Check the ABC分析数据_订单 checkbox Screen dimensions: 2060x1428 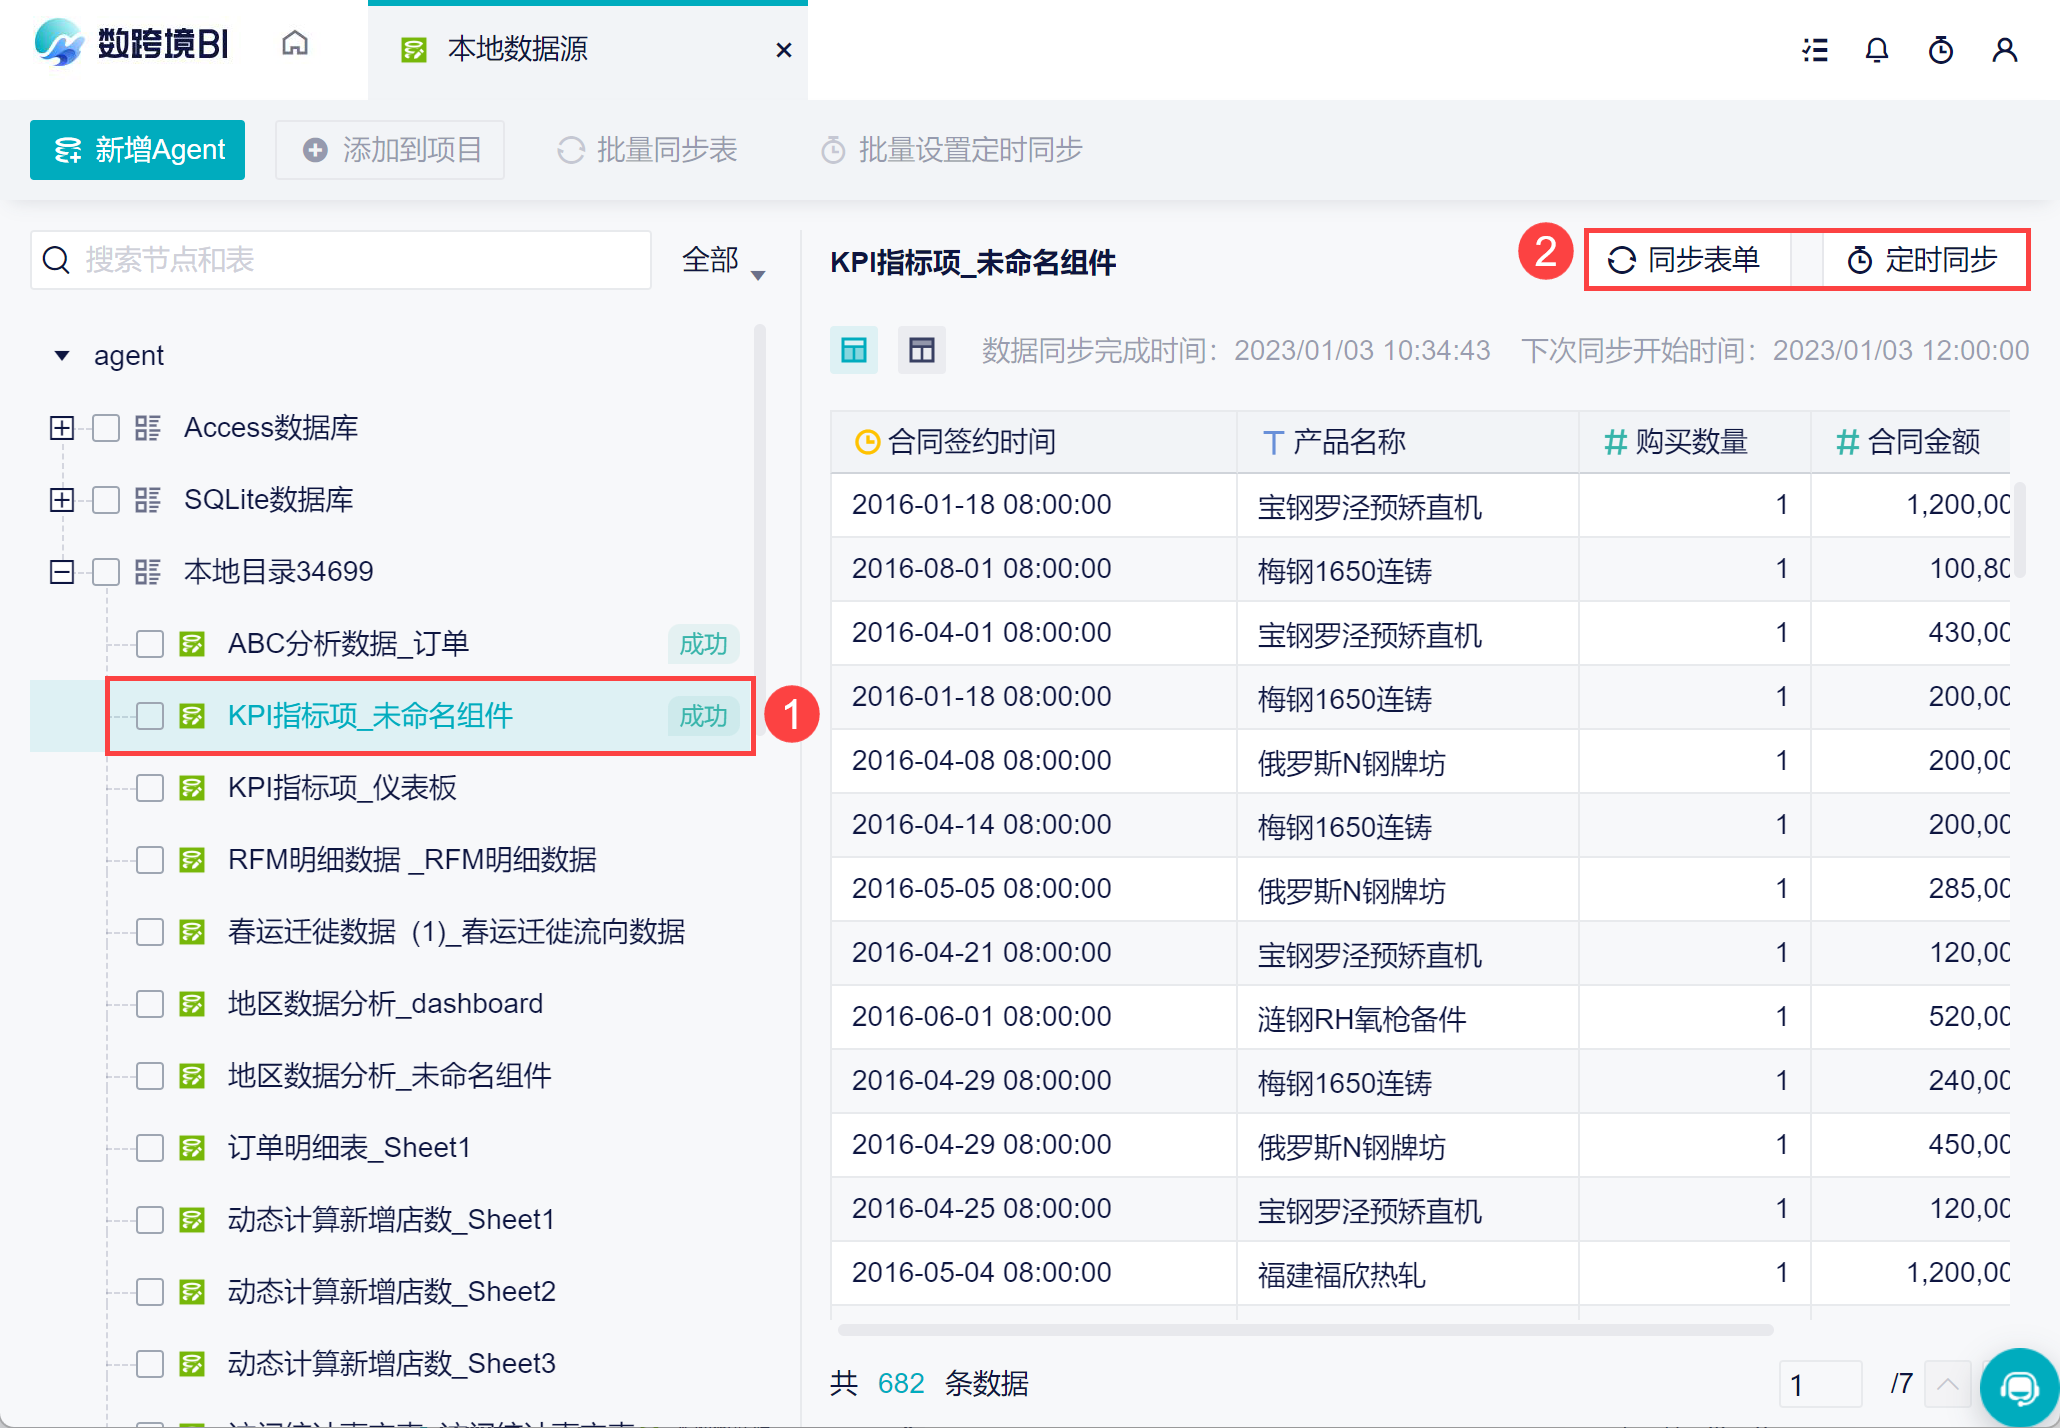[150, 644]
